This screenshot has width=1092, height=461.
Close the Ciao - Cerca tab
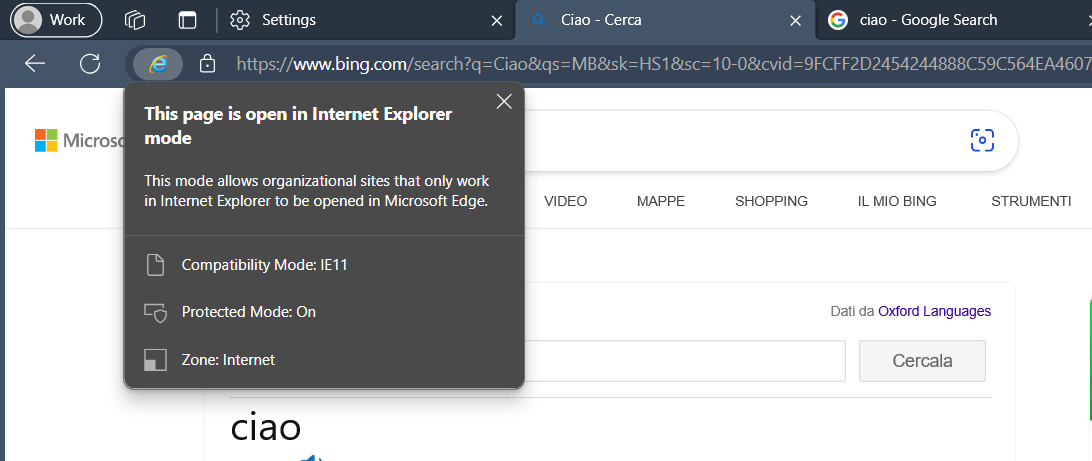click(x=795, y=21)
